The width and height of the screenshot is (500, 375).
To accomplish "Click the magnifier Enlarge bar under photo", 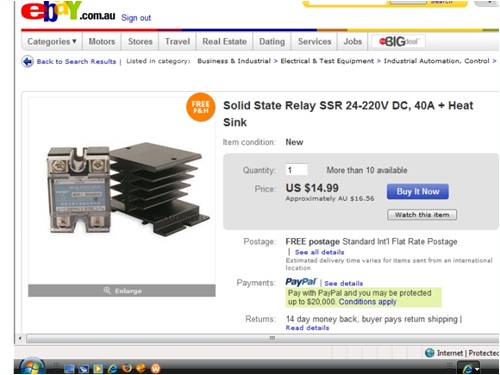I will (x=122, y=291).
